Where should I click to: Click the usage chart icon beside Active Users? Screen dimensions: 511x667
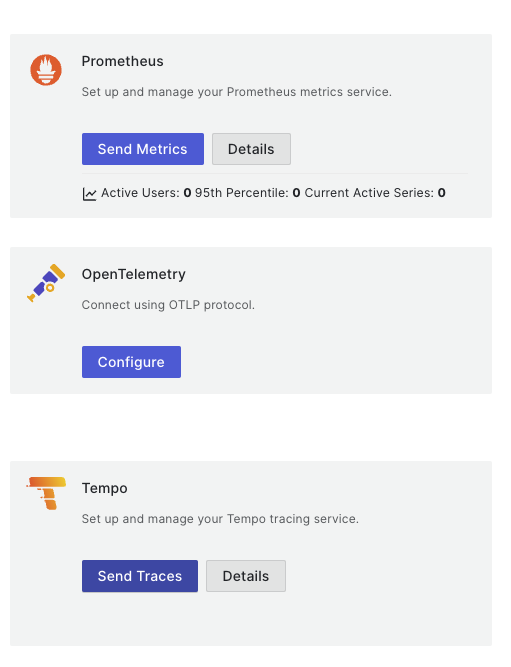[x=89, y=194]
